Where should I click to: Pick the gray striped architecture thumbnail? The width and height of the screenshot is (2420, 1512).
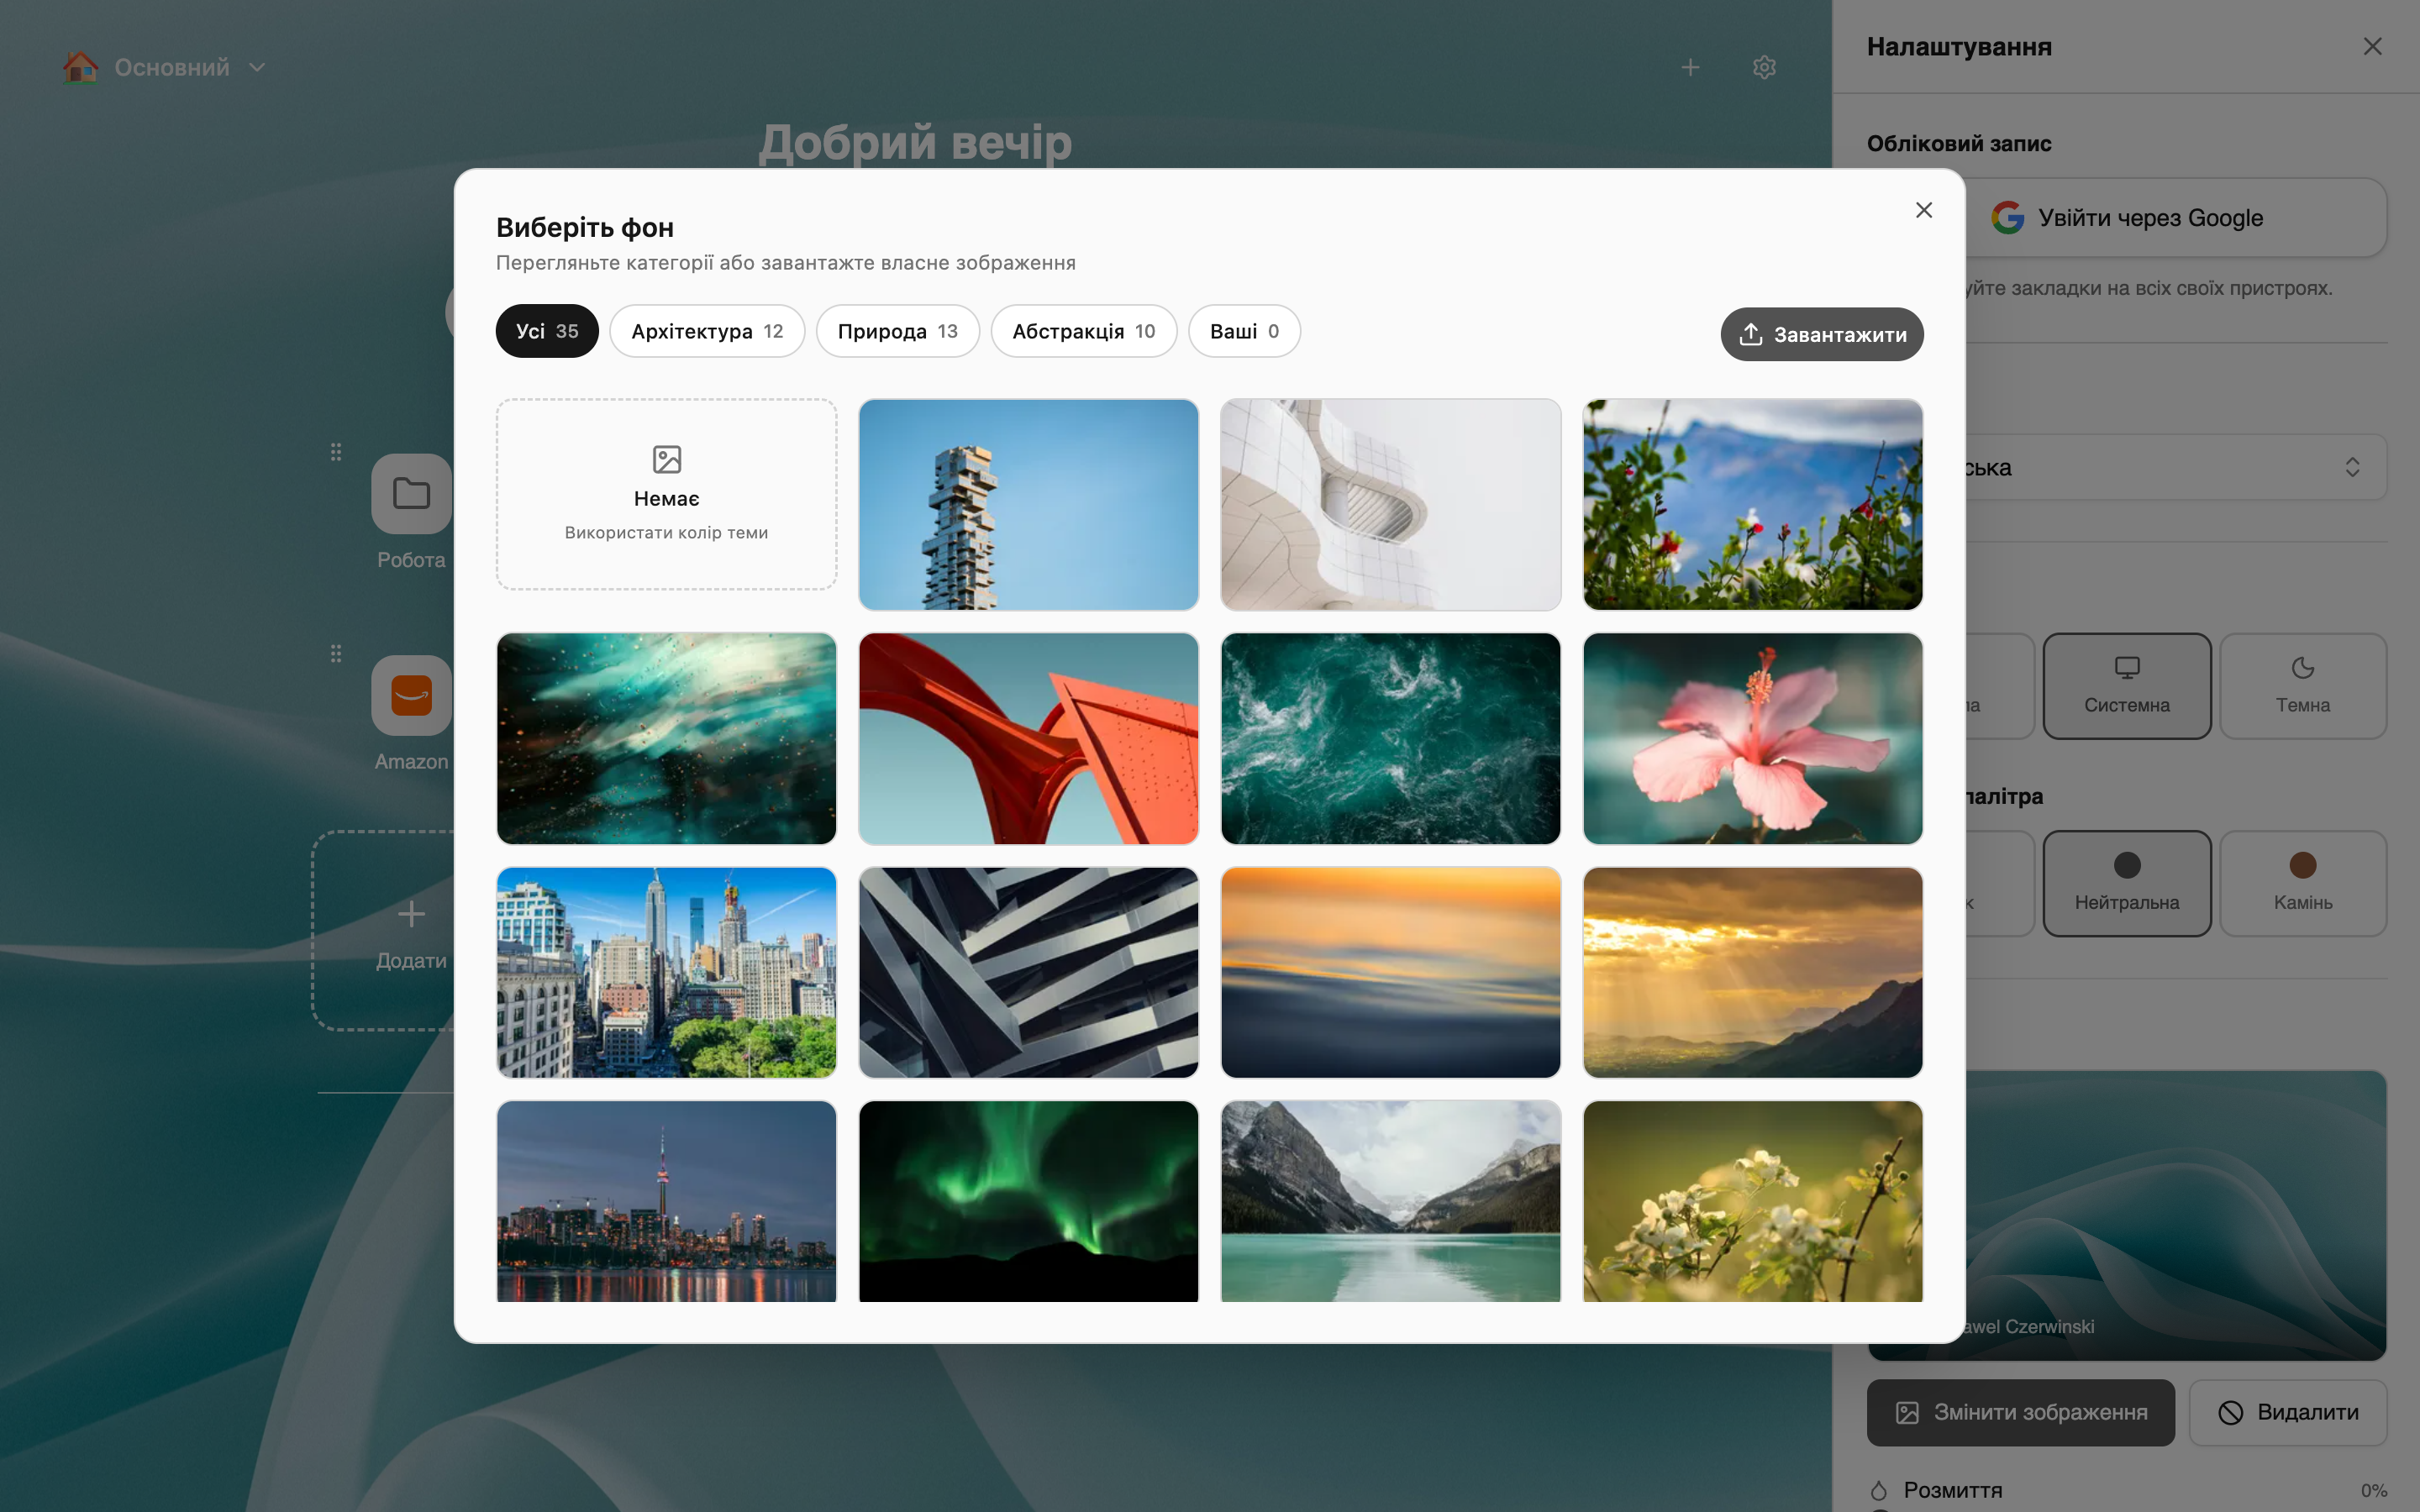point(1028,972)
